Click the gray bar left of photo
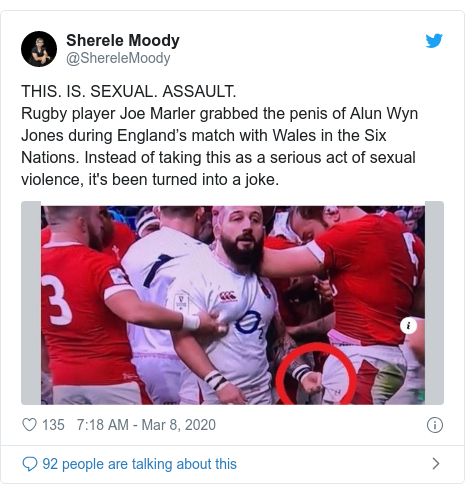Screen dimensions: 465x493 (x=31, y=303)
